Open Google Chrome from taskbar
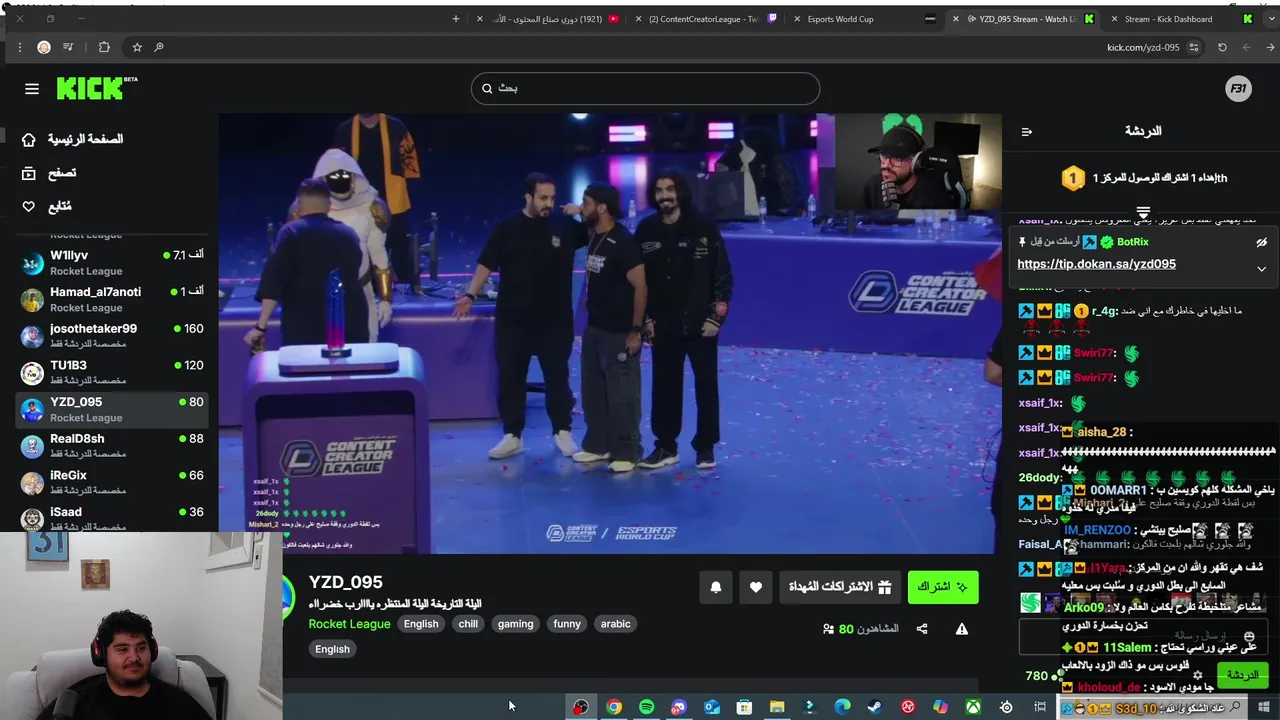 pyautogui.click(x=614, y=707)
